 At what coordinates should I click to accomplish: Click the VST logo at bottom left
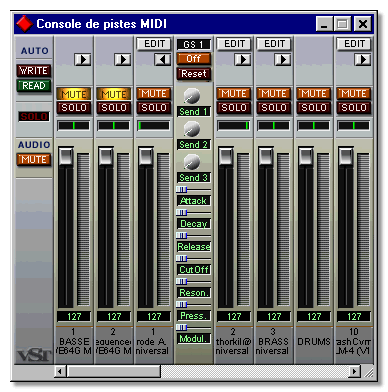[34, 355]
